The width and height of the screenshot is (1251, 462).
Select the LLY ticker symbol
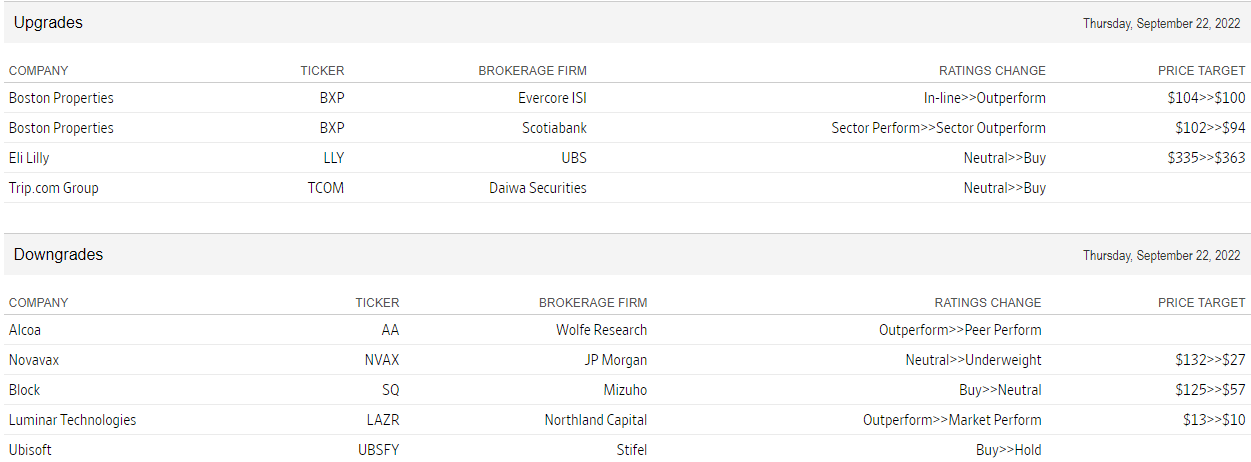point(334,158)
